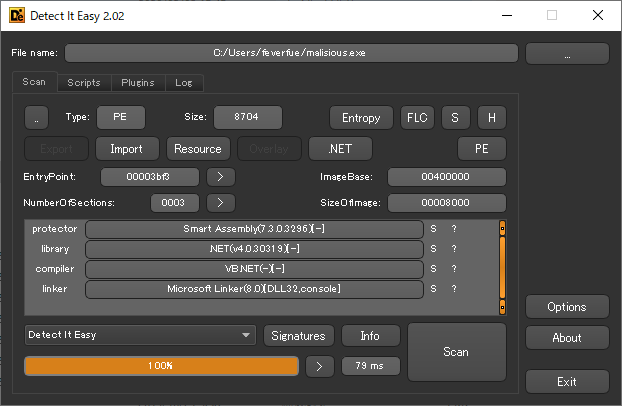Click the PE type button

click(x=121, y=117)
